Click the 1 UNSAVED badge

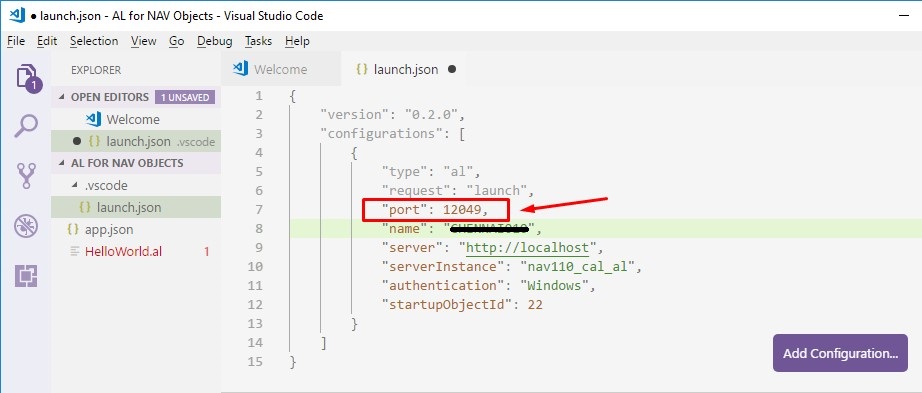tap(185, 97)
